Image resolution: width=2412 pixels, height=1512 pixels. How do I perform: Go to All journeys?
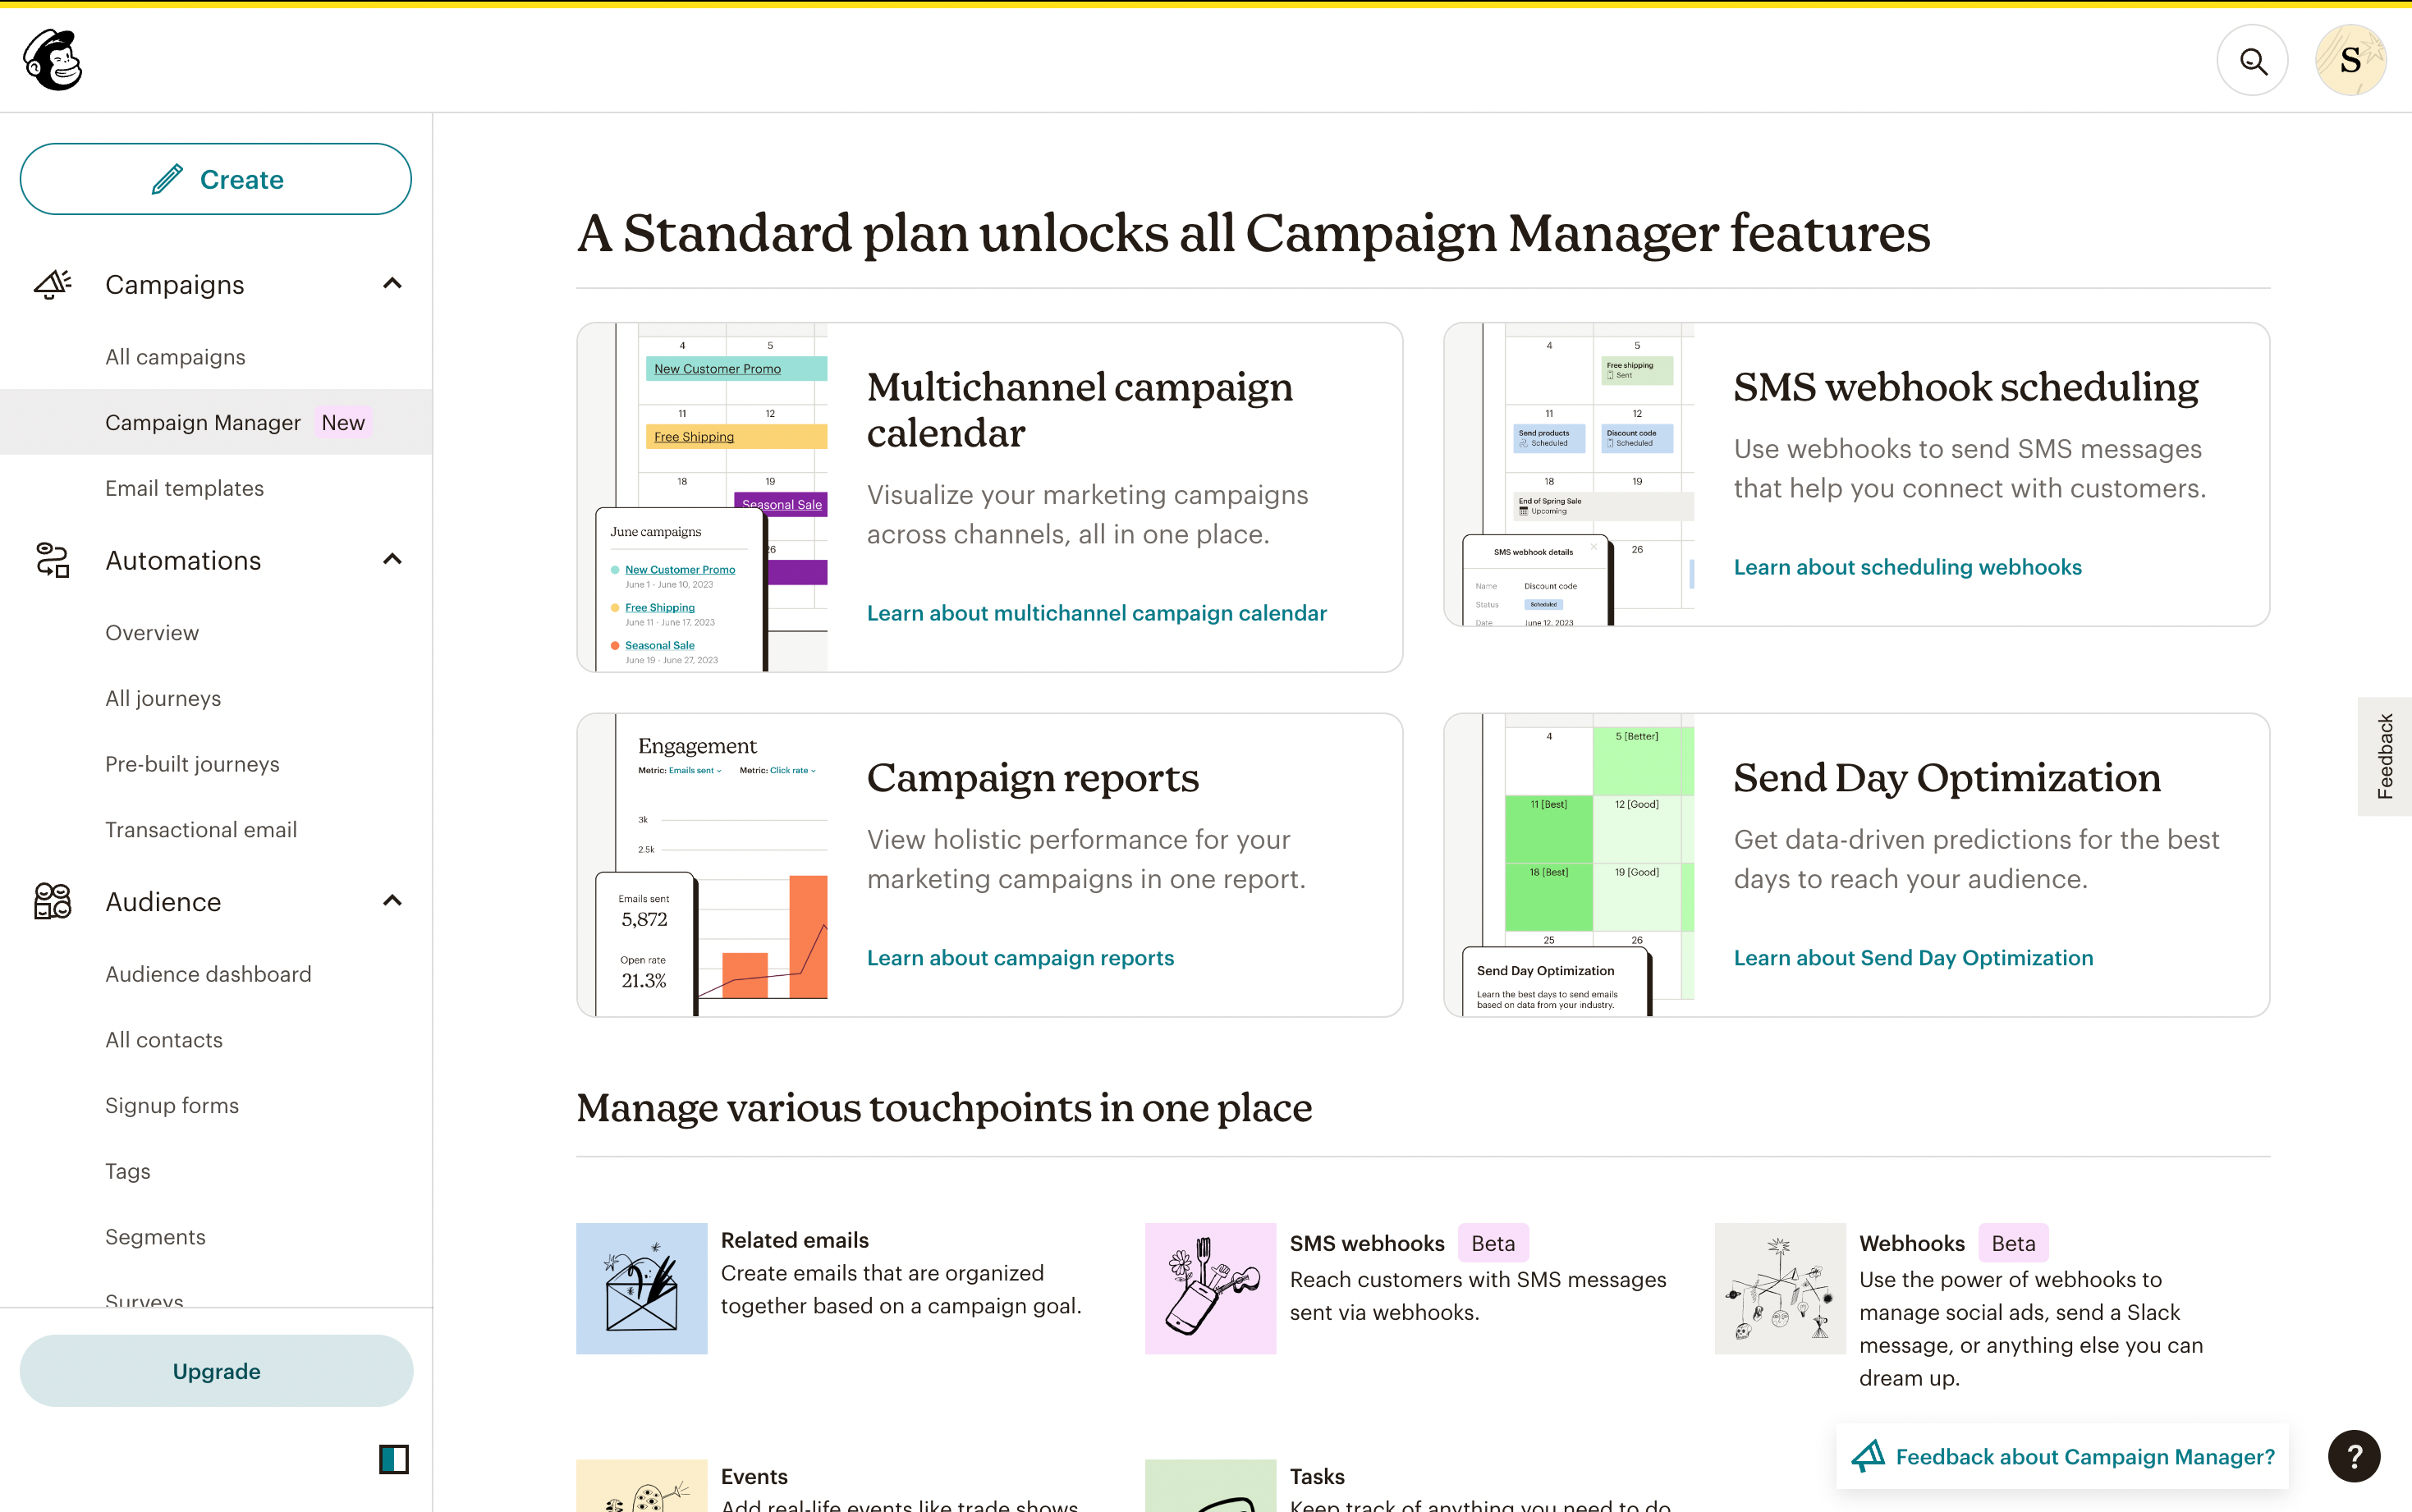pyautogui.click(x=163, y=698)
